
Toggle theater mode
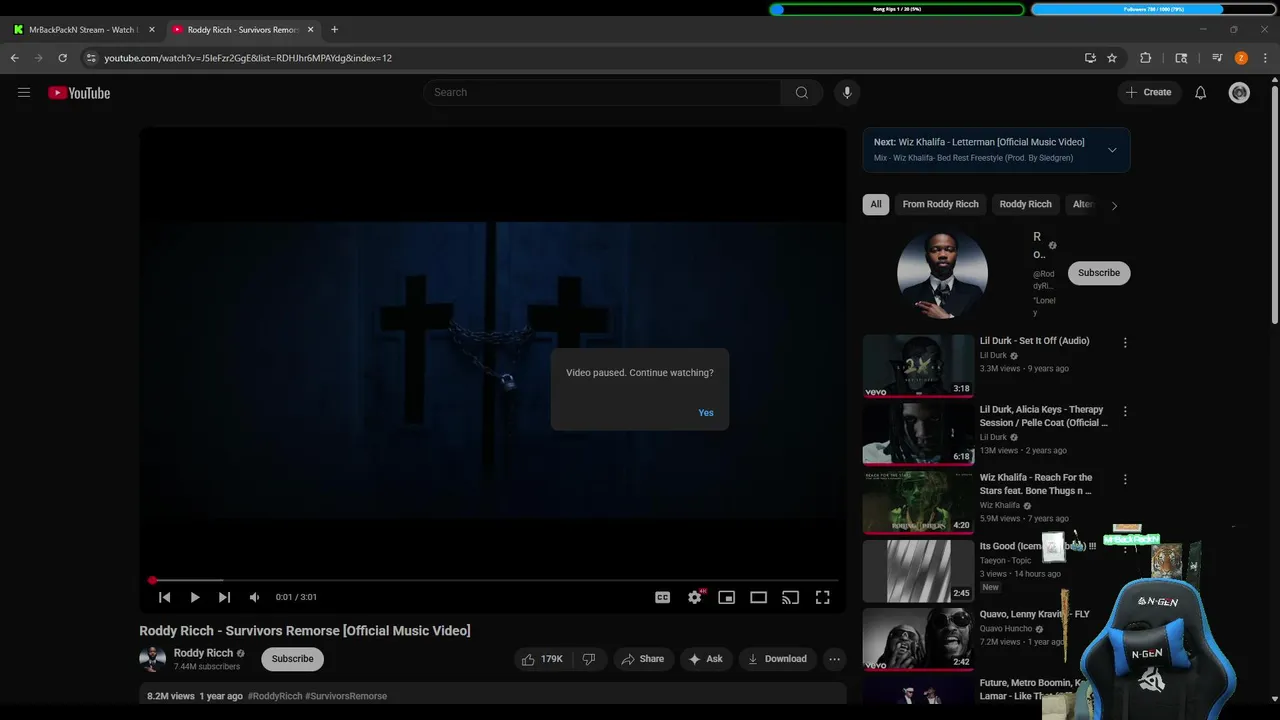(x=759, y=597)
